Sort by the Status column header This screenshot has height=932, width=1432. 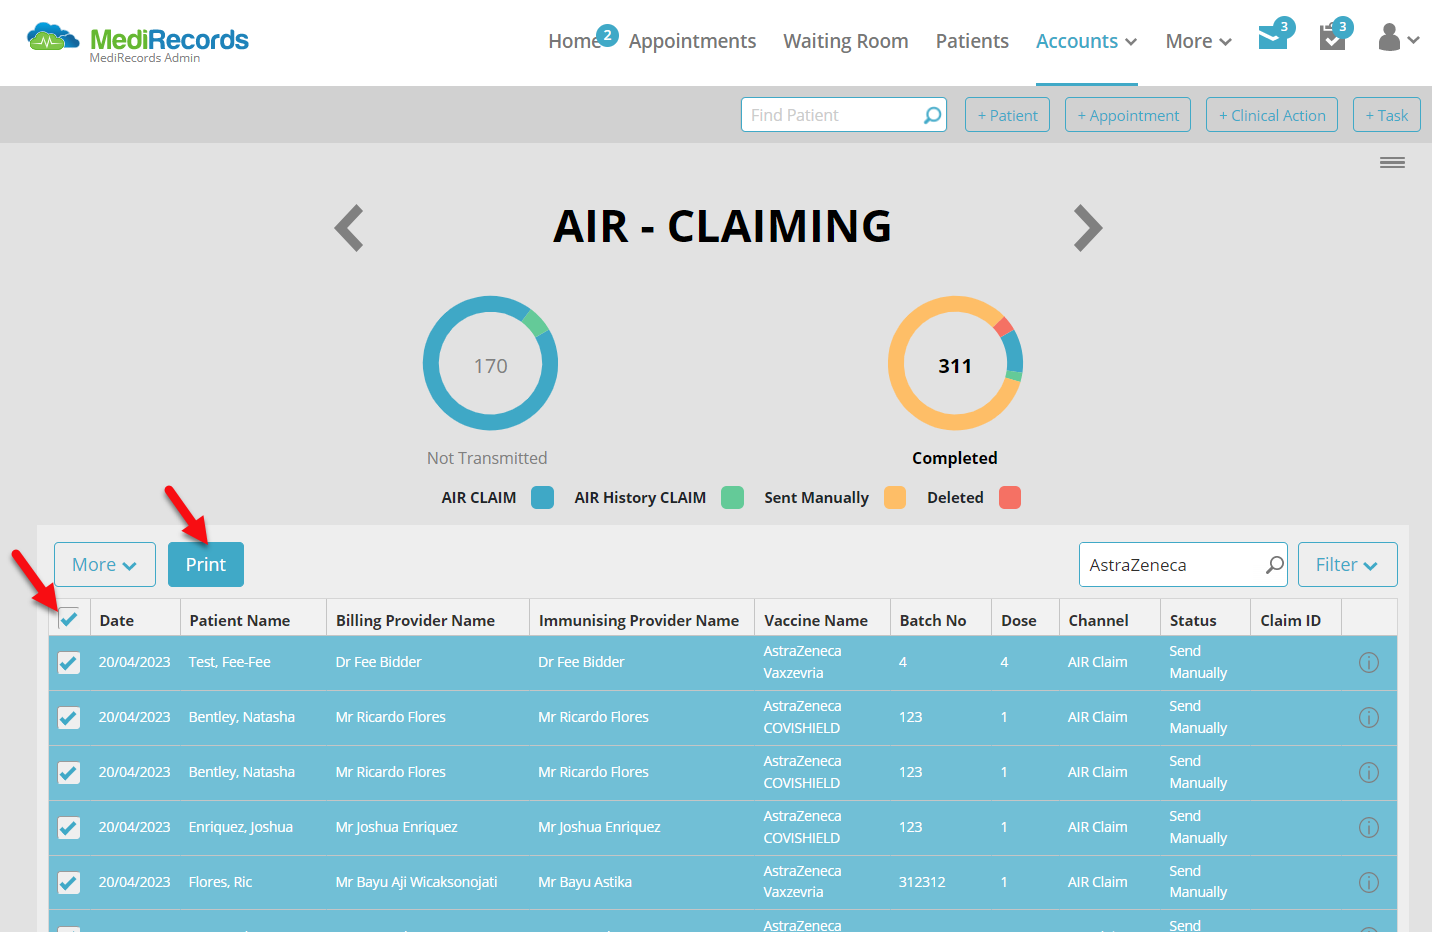[1193, 621]
